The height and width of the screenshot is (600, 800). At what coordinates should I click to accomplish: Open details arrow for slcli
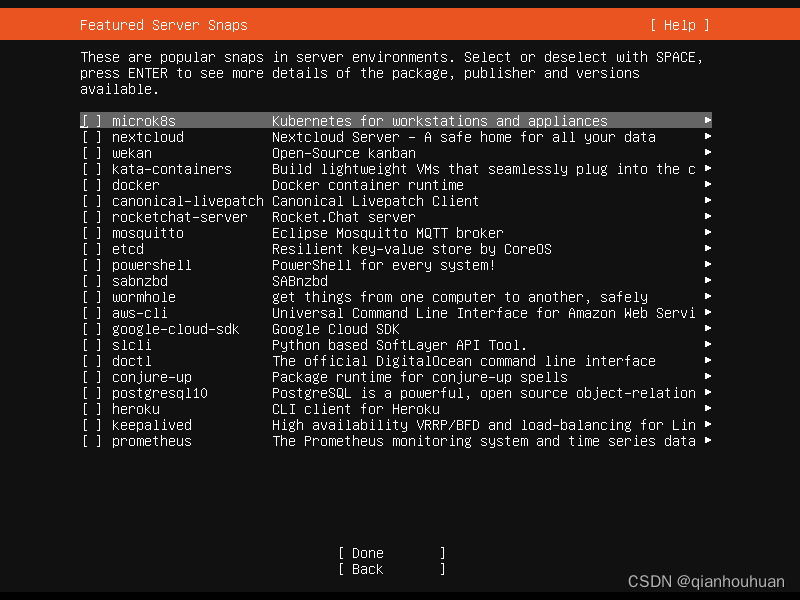point(708,344)
